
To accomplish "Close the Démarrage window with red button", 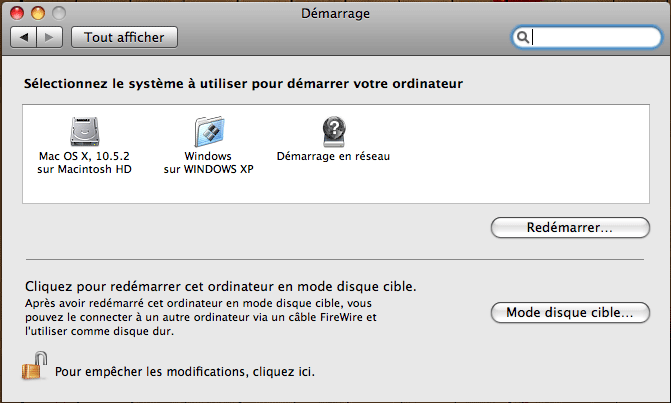I will (x=19, y=13).
